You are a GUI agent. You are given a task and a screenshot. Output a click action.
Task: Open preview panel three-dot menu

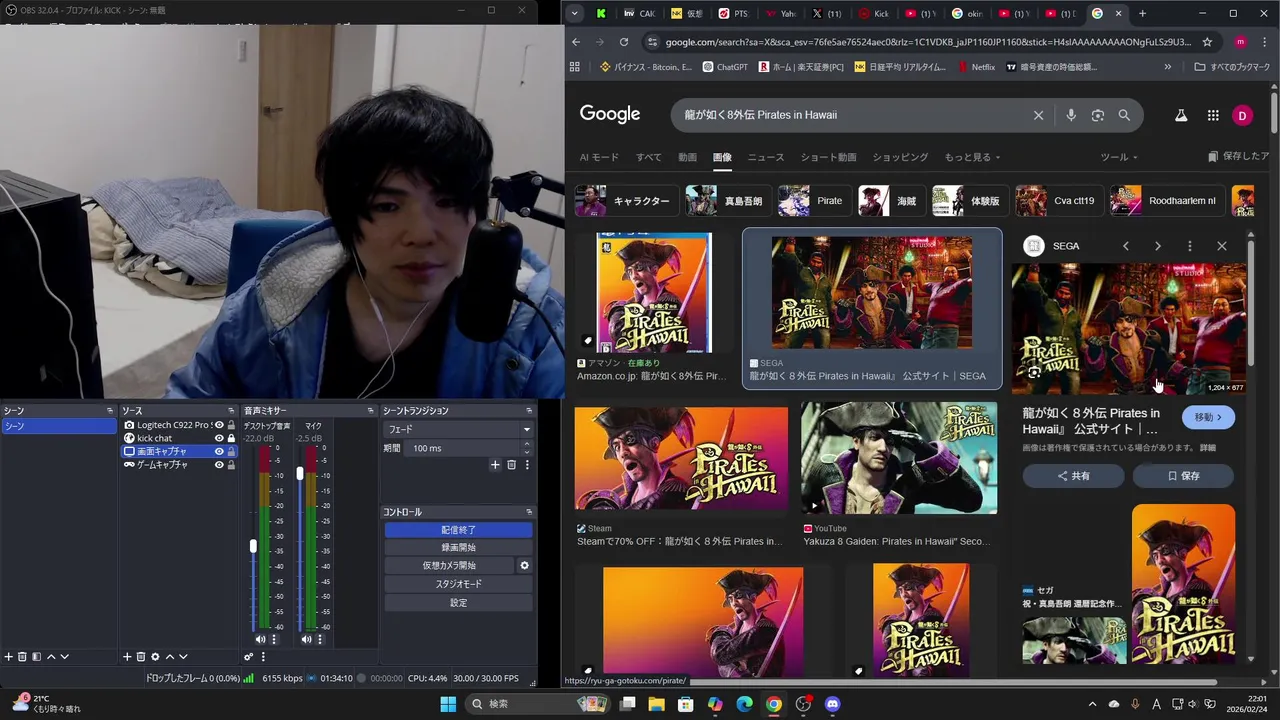pyautogui.click(x=1189, y=246)
